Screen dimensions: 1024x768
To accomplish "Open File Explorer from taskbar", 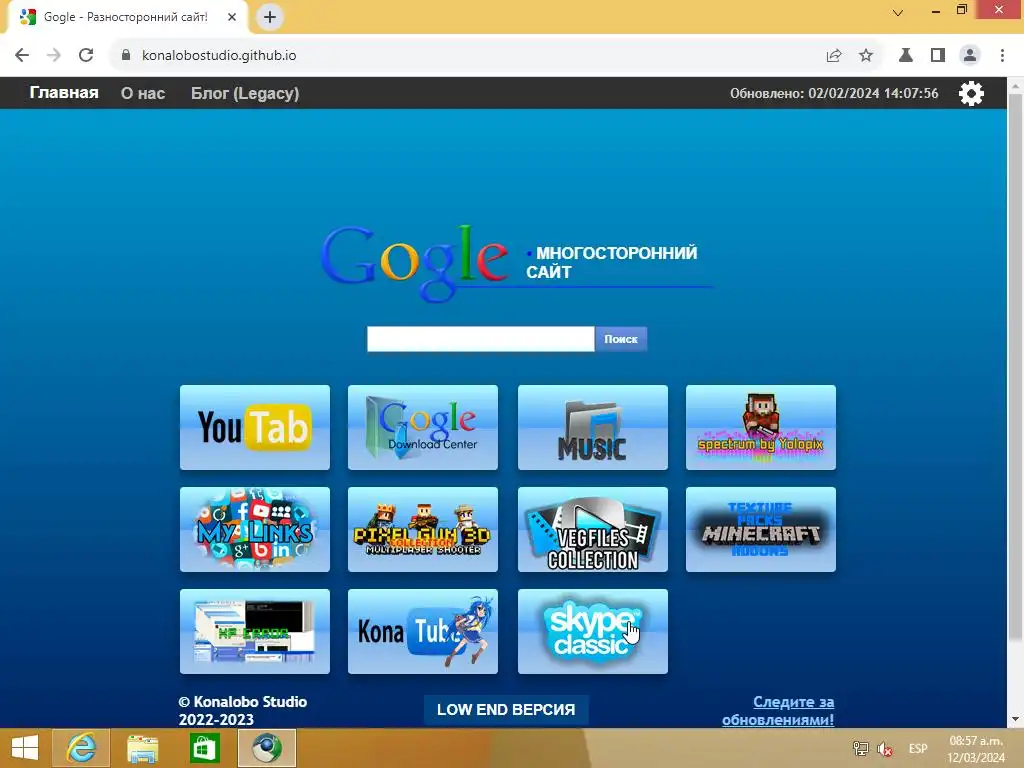I will pyautogui.click(x=142, y=748).
